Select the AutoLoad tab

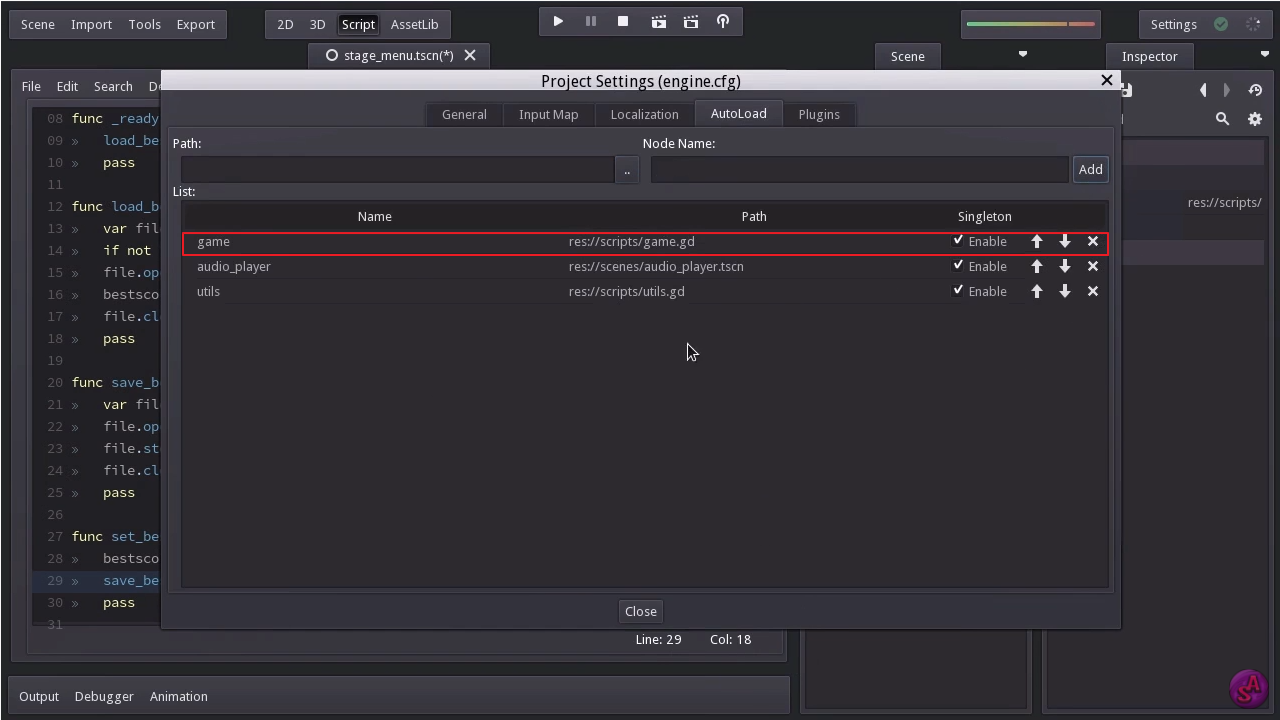pos(739,113)
